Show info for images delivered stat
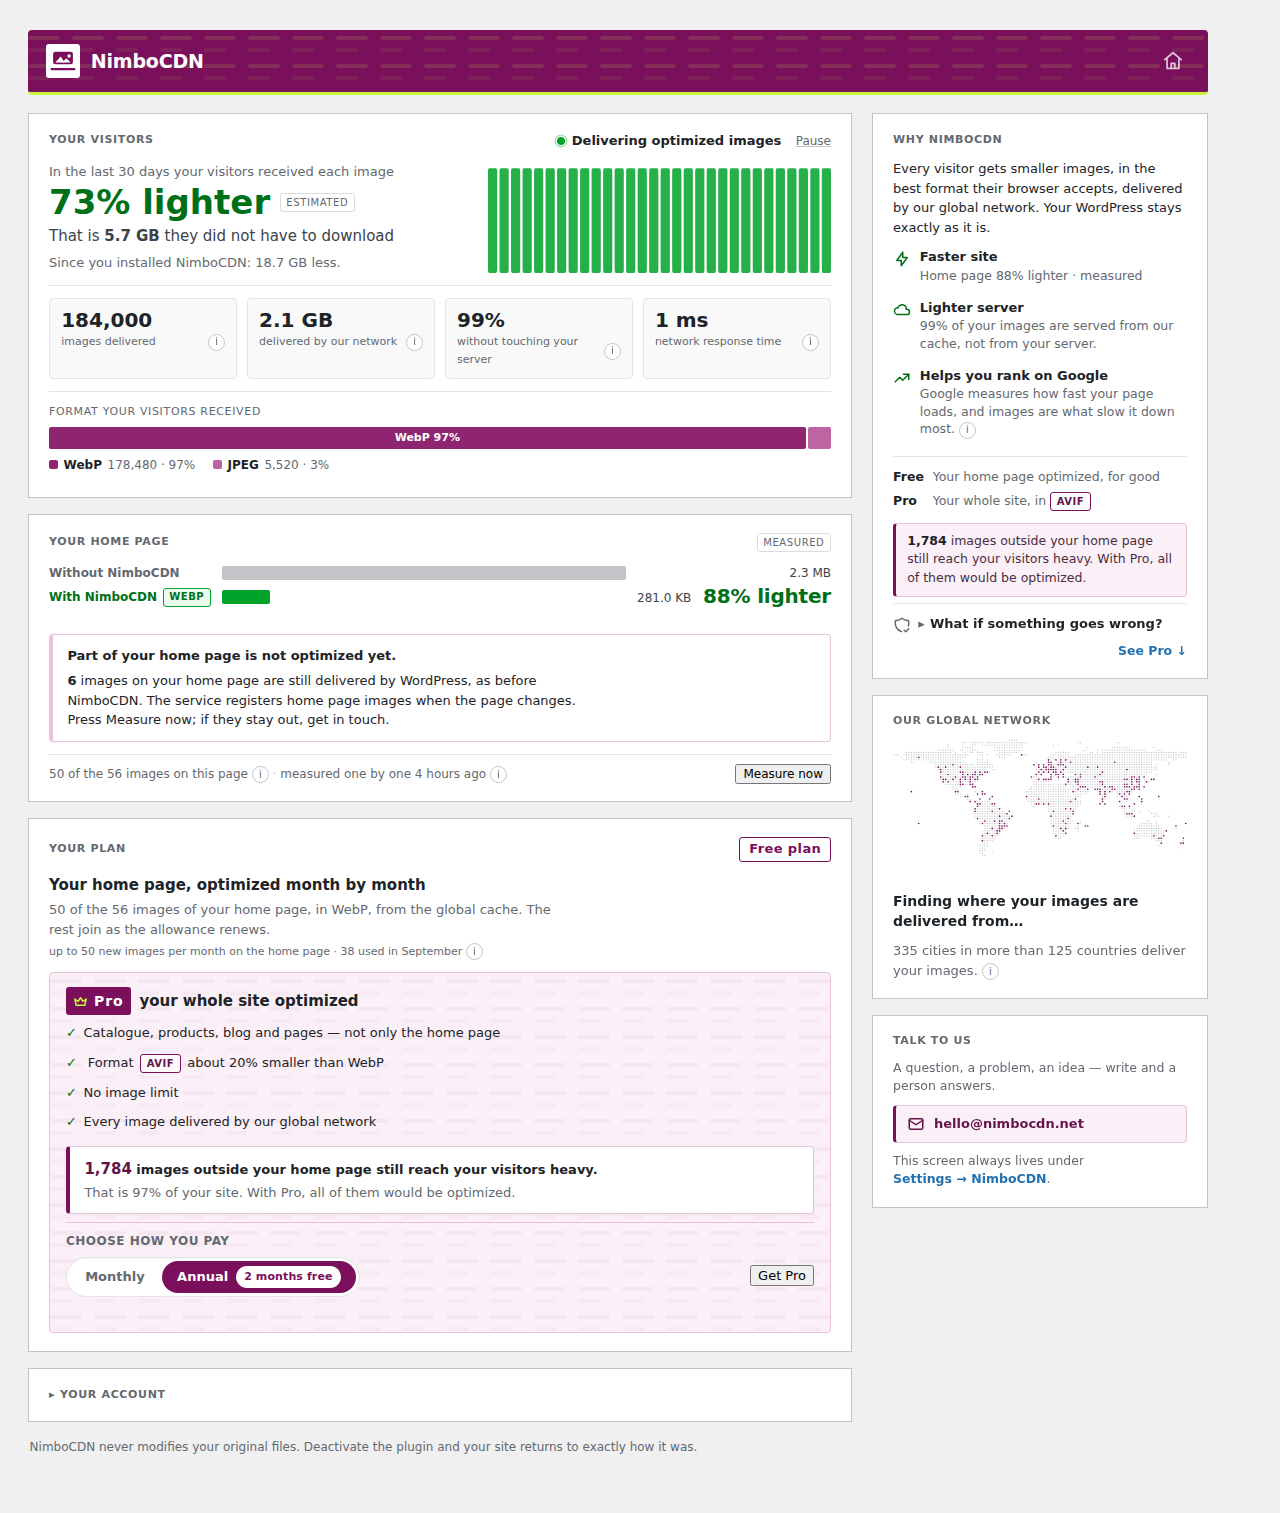Screen dimensions: 1280x1513 (216, 342)
